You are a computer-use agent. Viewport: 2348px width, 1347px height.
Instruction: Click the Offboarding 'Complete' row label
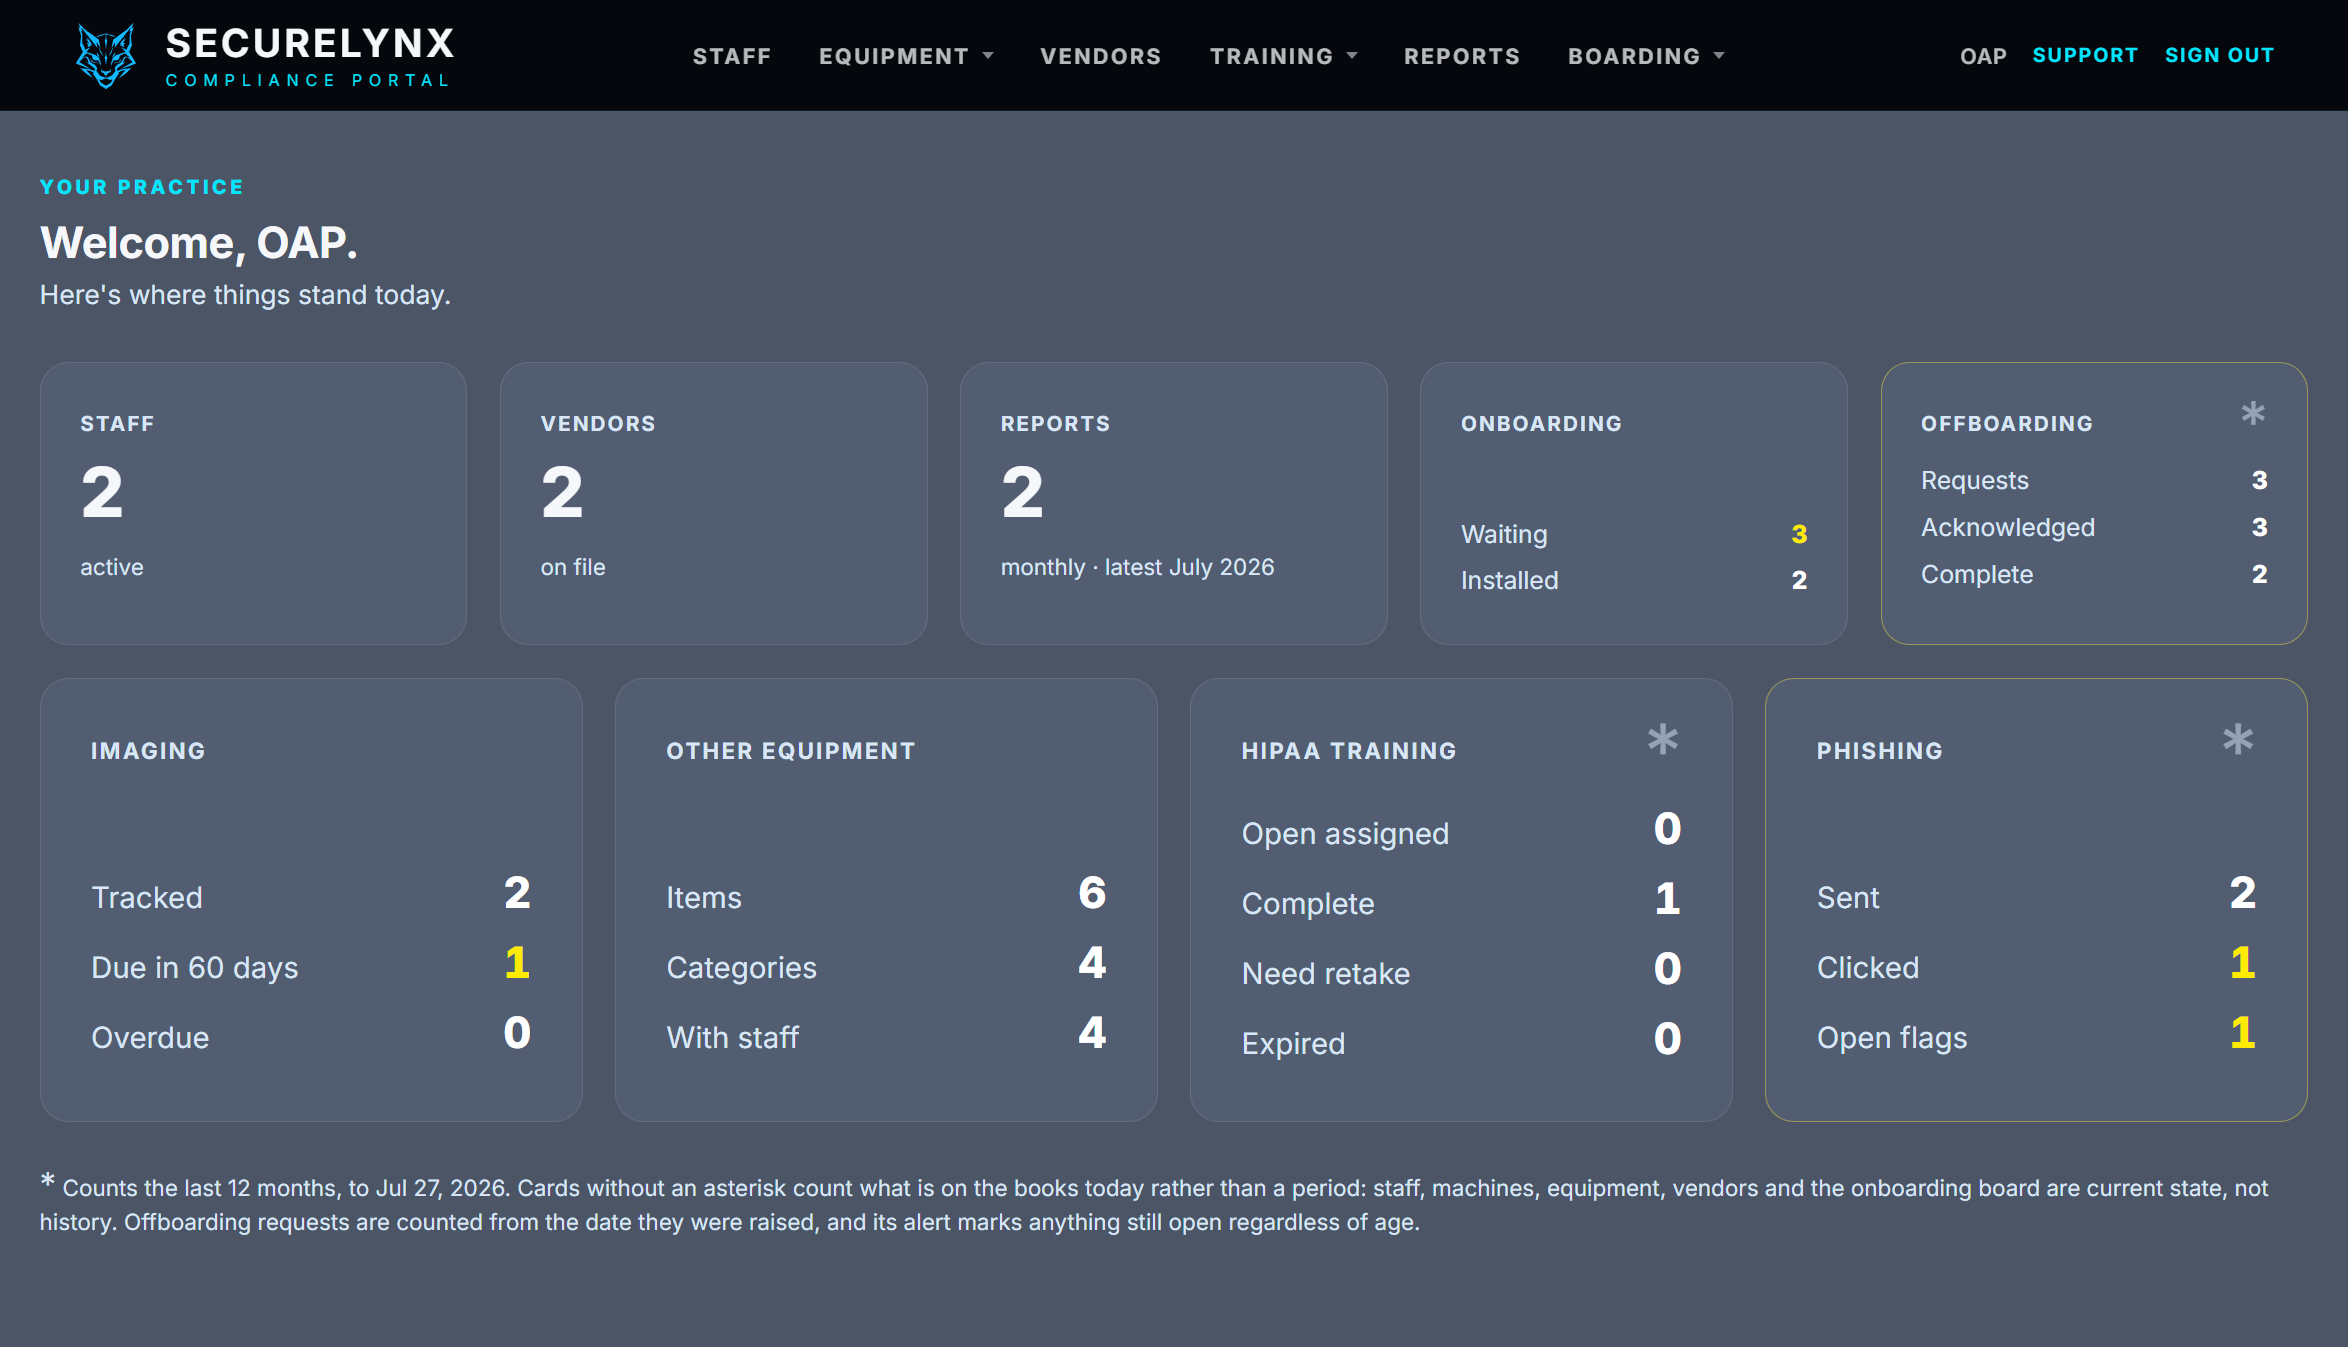pos(1976,574)
